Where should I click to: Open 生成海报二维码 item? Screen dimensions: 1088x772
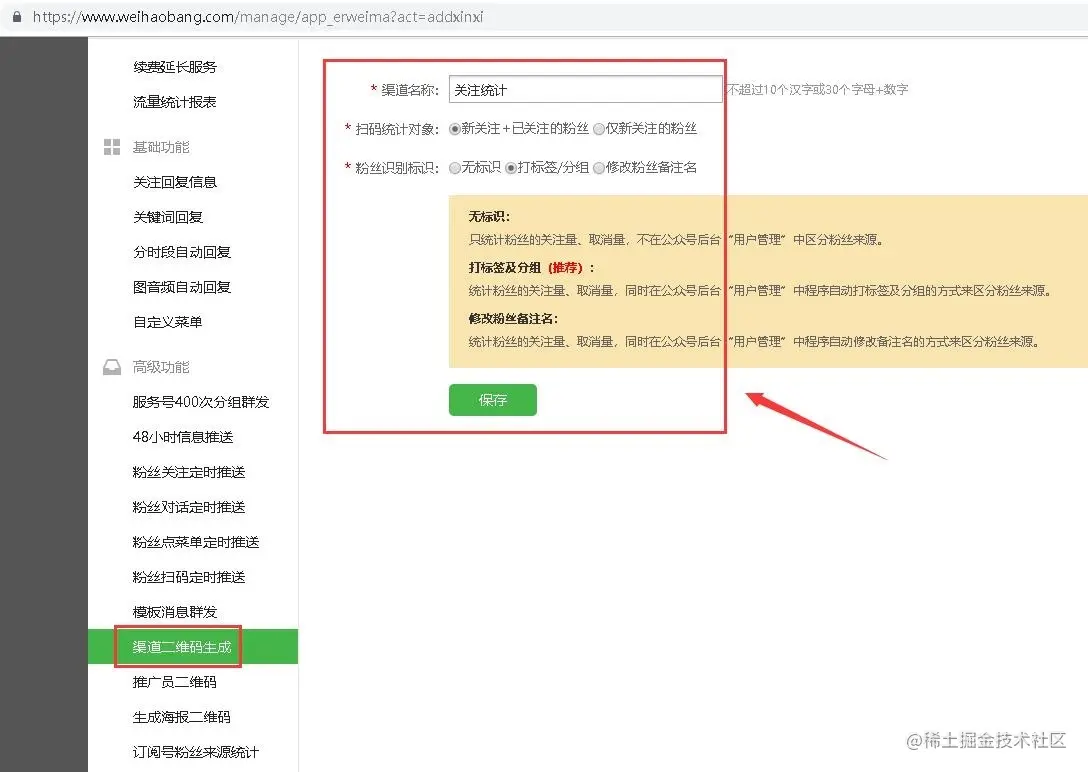point(182,717)
